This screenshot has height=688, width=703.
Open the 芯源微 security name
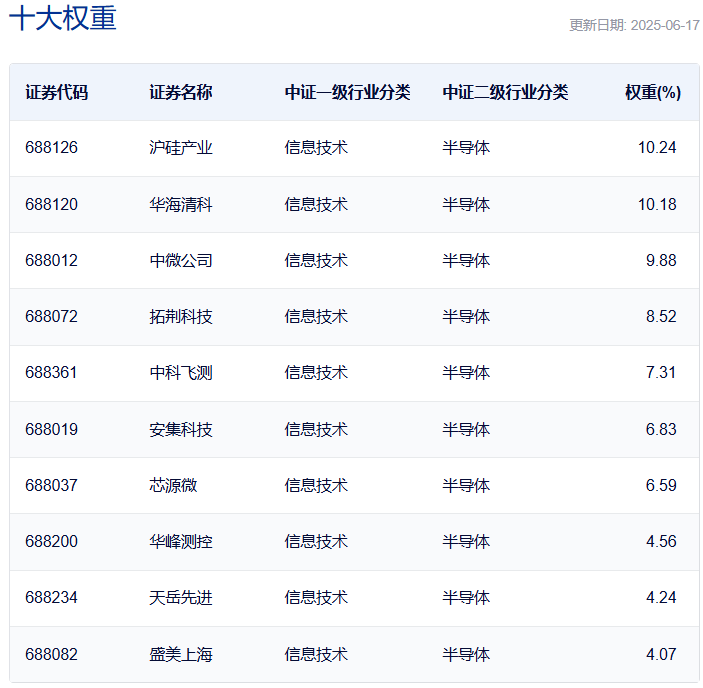173,485
